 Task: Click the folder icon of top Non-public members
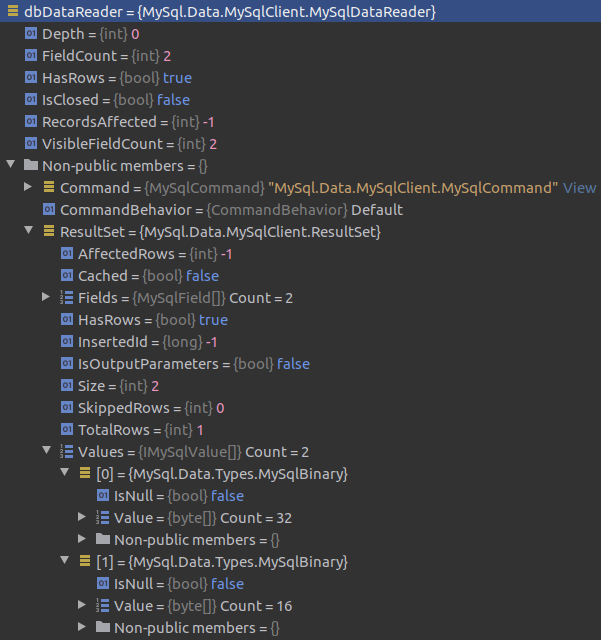[31, 165]
